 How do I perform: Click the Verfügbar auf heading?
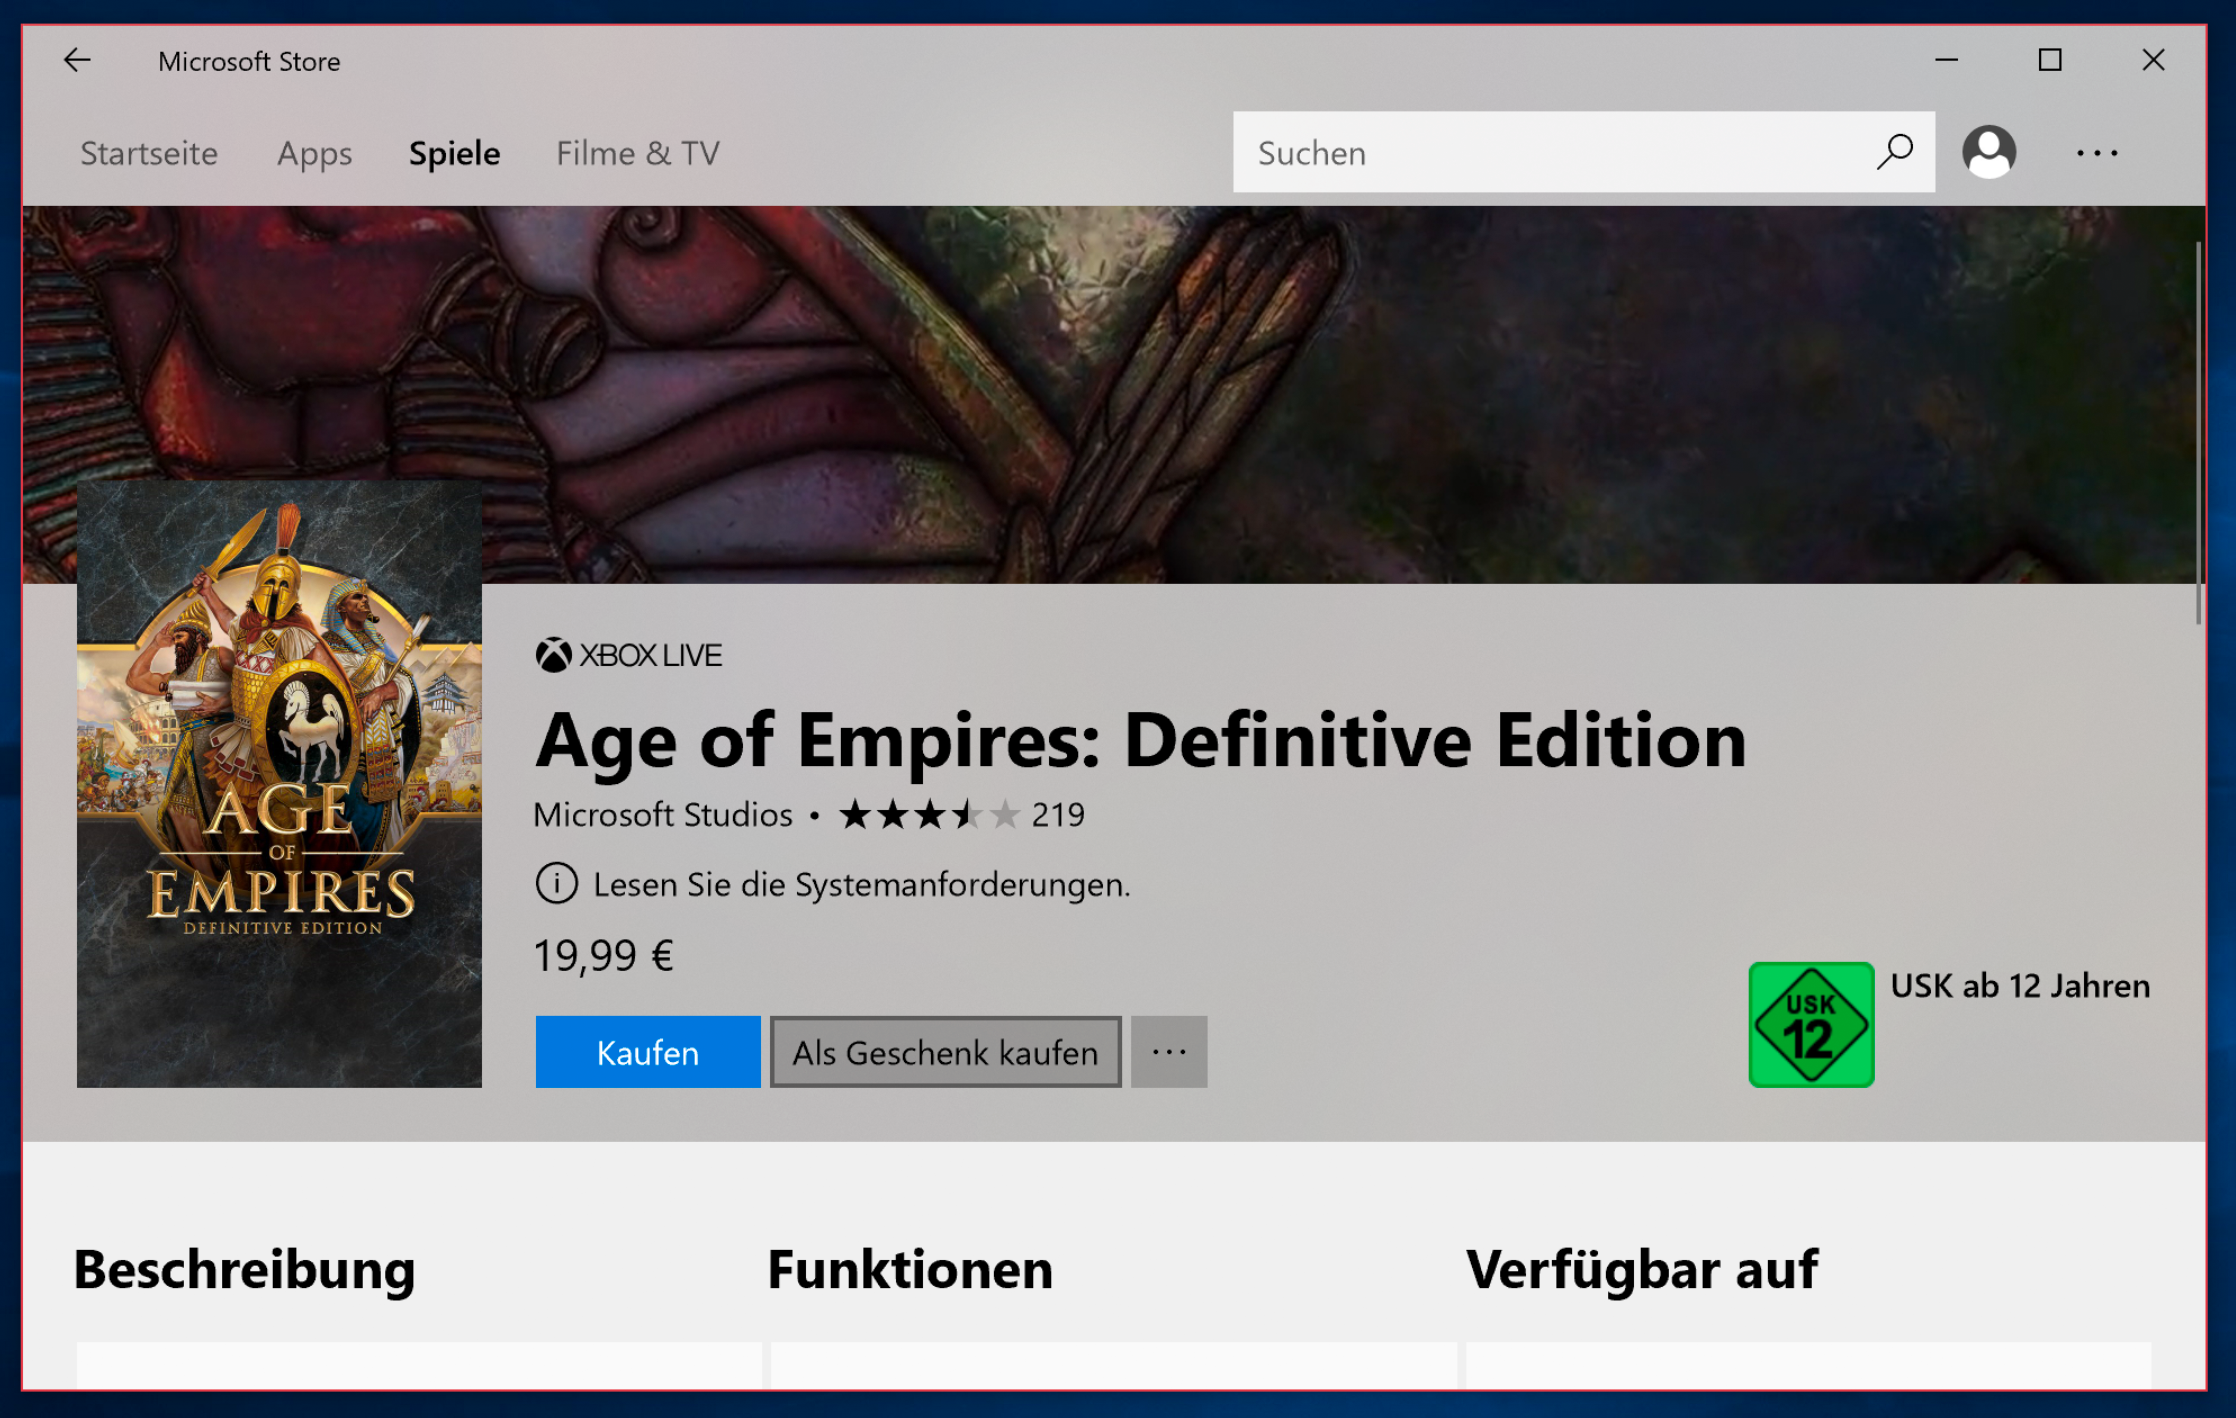point(1642,1270)
